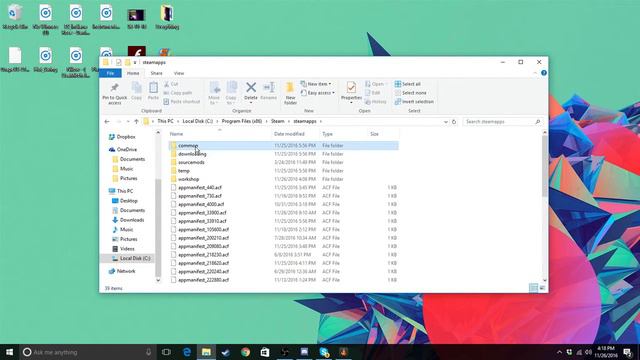The height and width of the screenshot is (360, 640).
Task: Open Steam from taskbar
Action: (x=226, y=352)
